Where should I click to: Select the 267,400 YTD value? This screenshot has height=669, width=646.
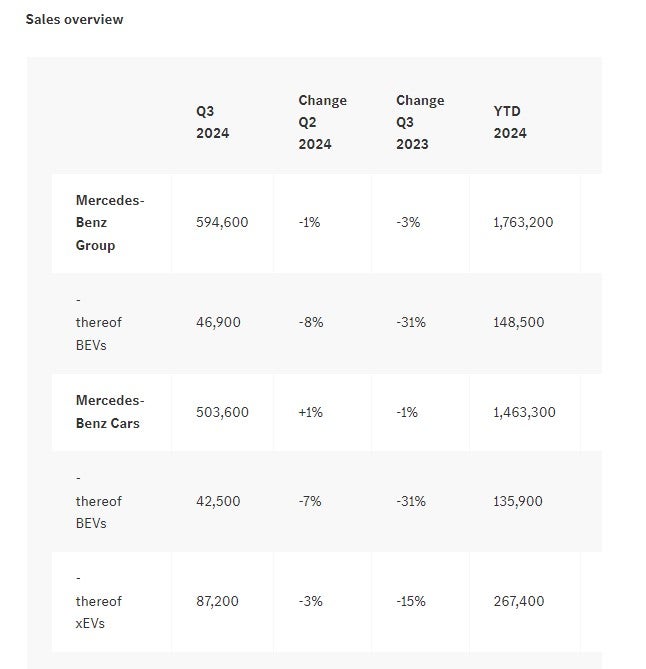click(x=519, y=601)
